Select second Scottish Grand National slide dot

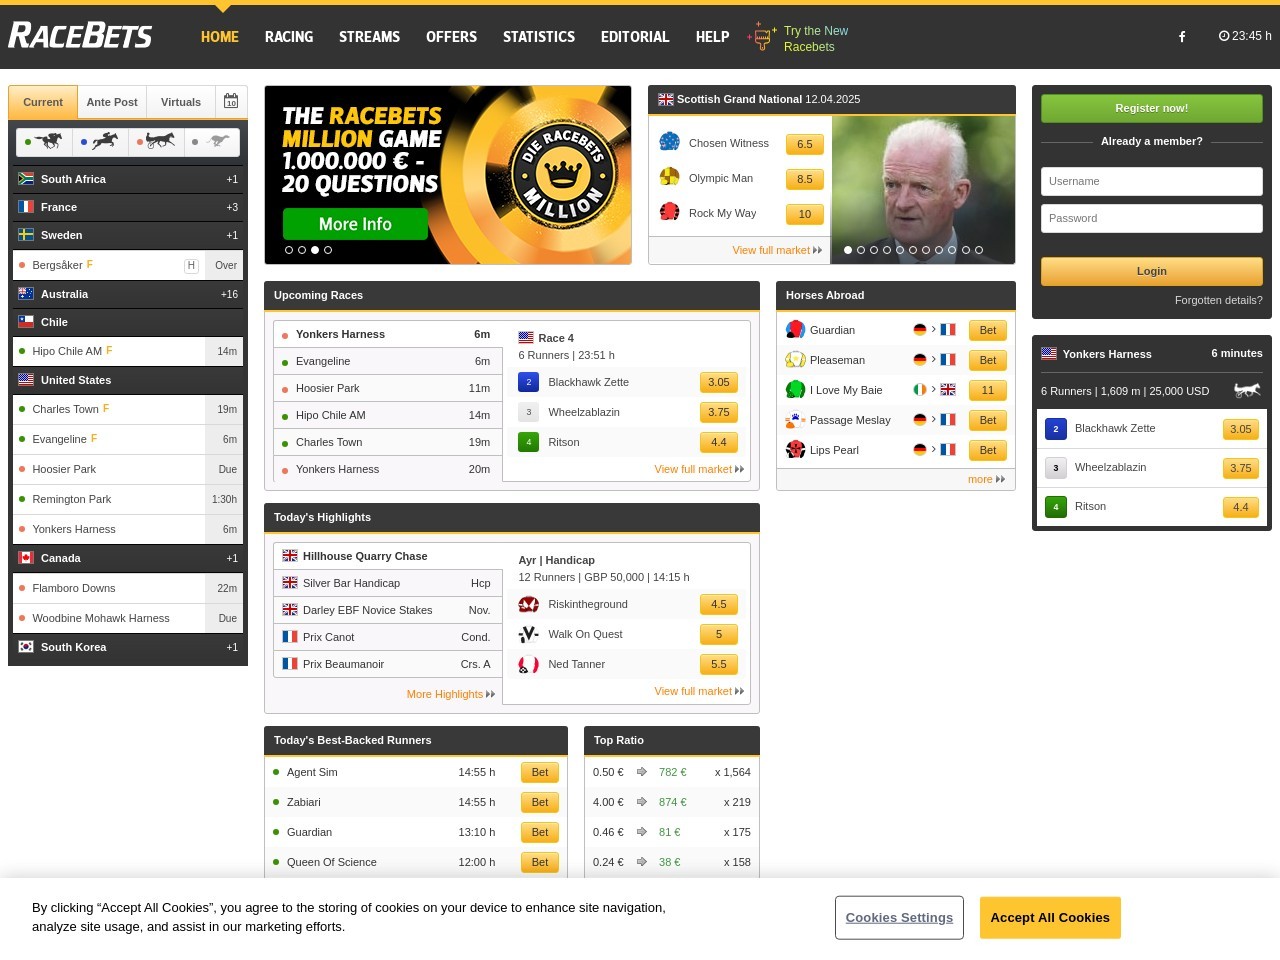point(861,250)
